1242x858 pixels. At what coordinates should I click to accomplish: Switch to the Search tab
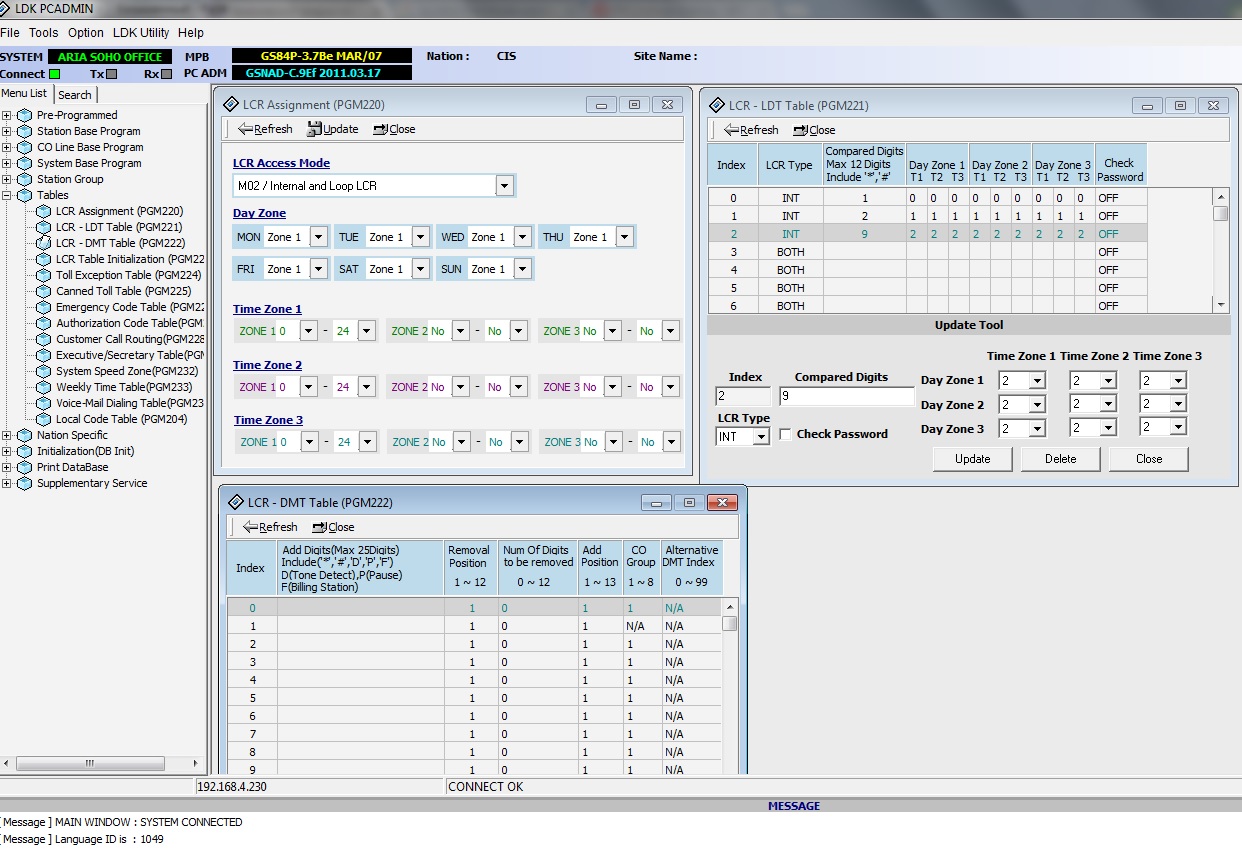(x=75, y=95)
